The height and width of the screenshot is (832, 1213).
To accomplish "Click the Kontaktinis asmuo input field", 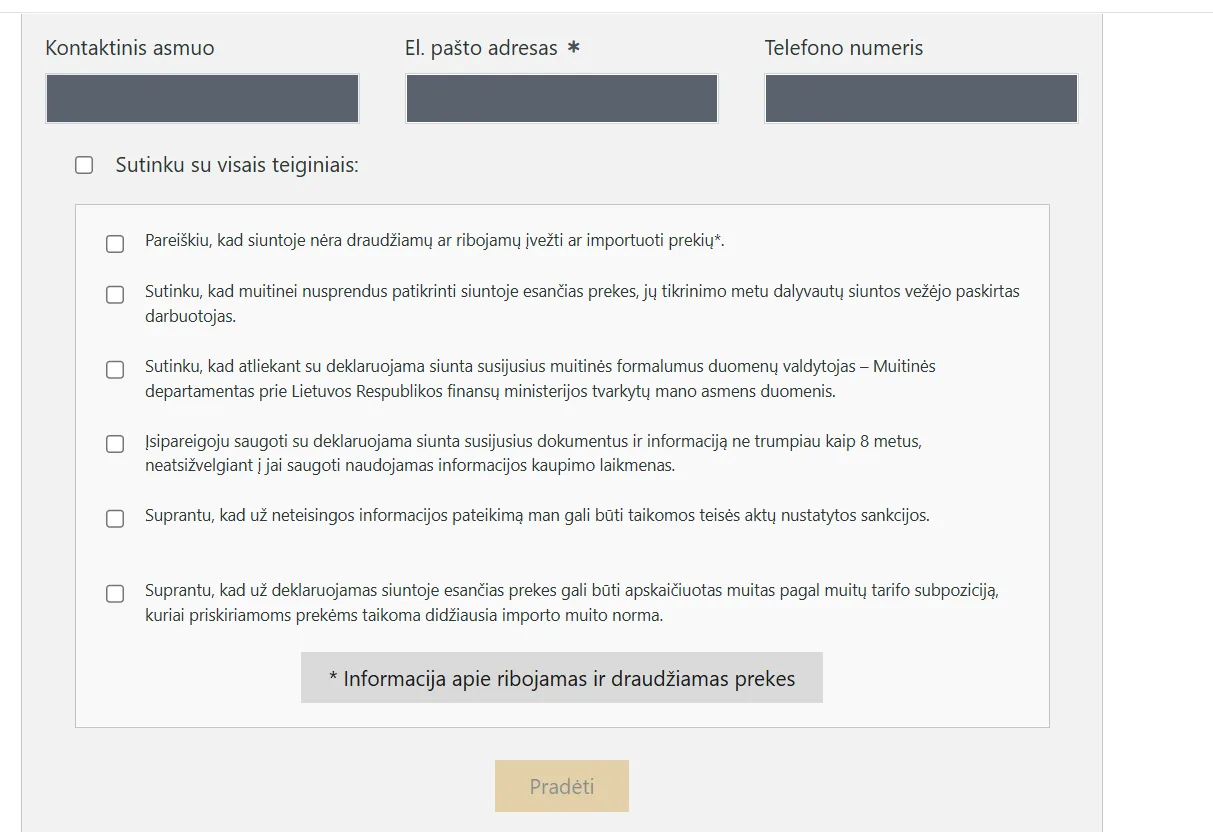I will tap(202, 98).
